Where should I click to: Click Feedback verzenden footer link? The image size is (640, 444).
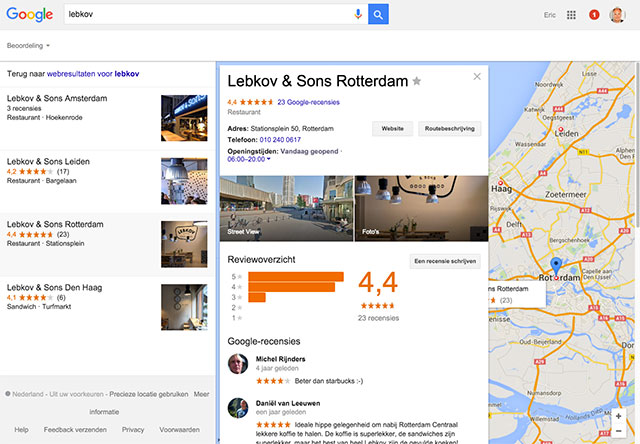coord(75,430)
